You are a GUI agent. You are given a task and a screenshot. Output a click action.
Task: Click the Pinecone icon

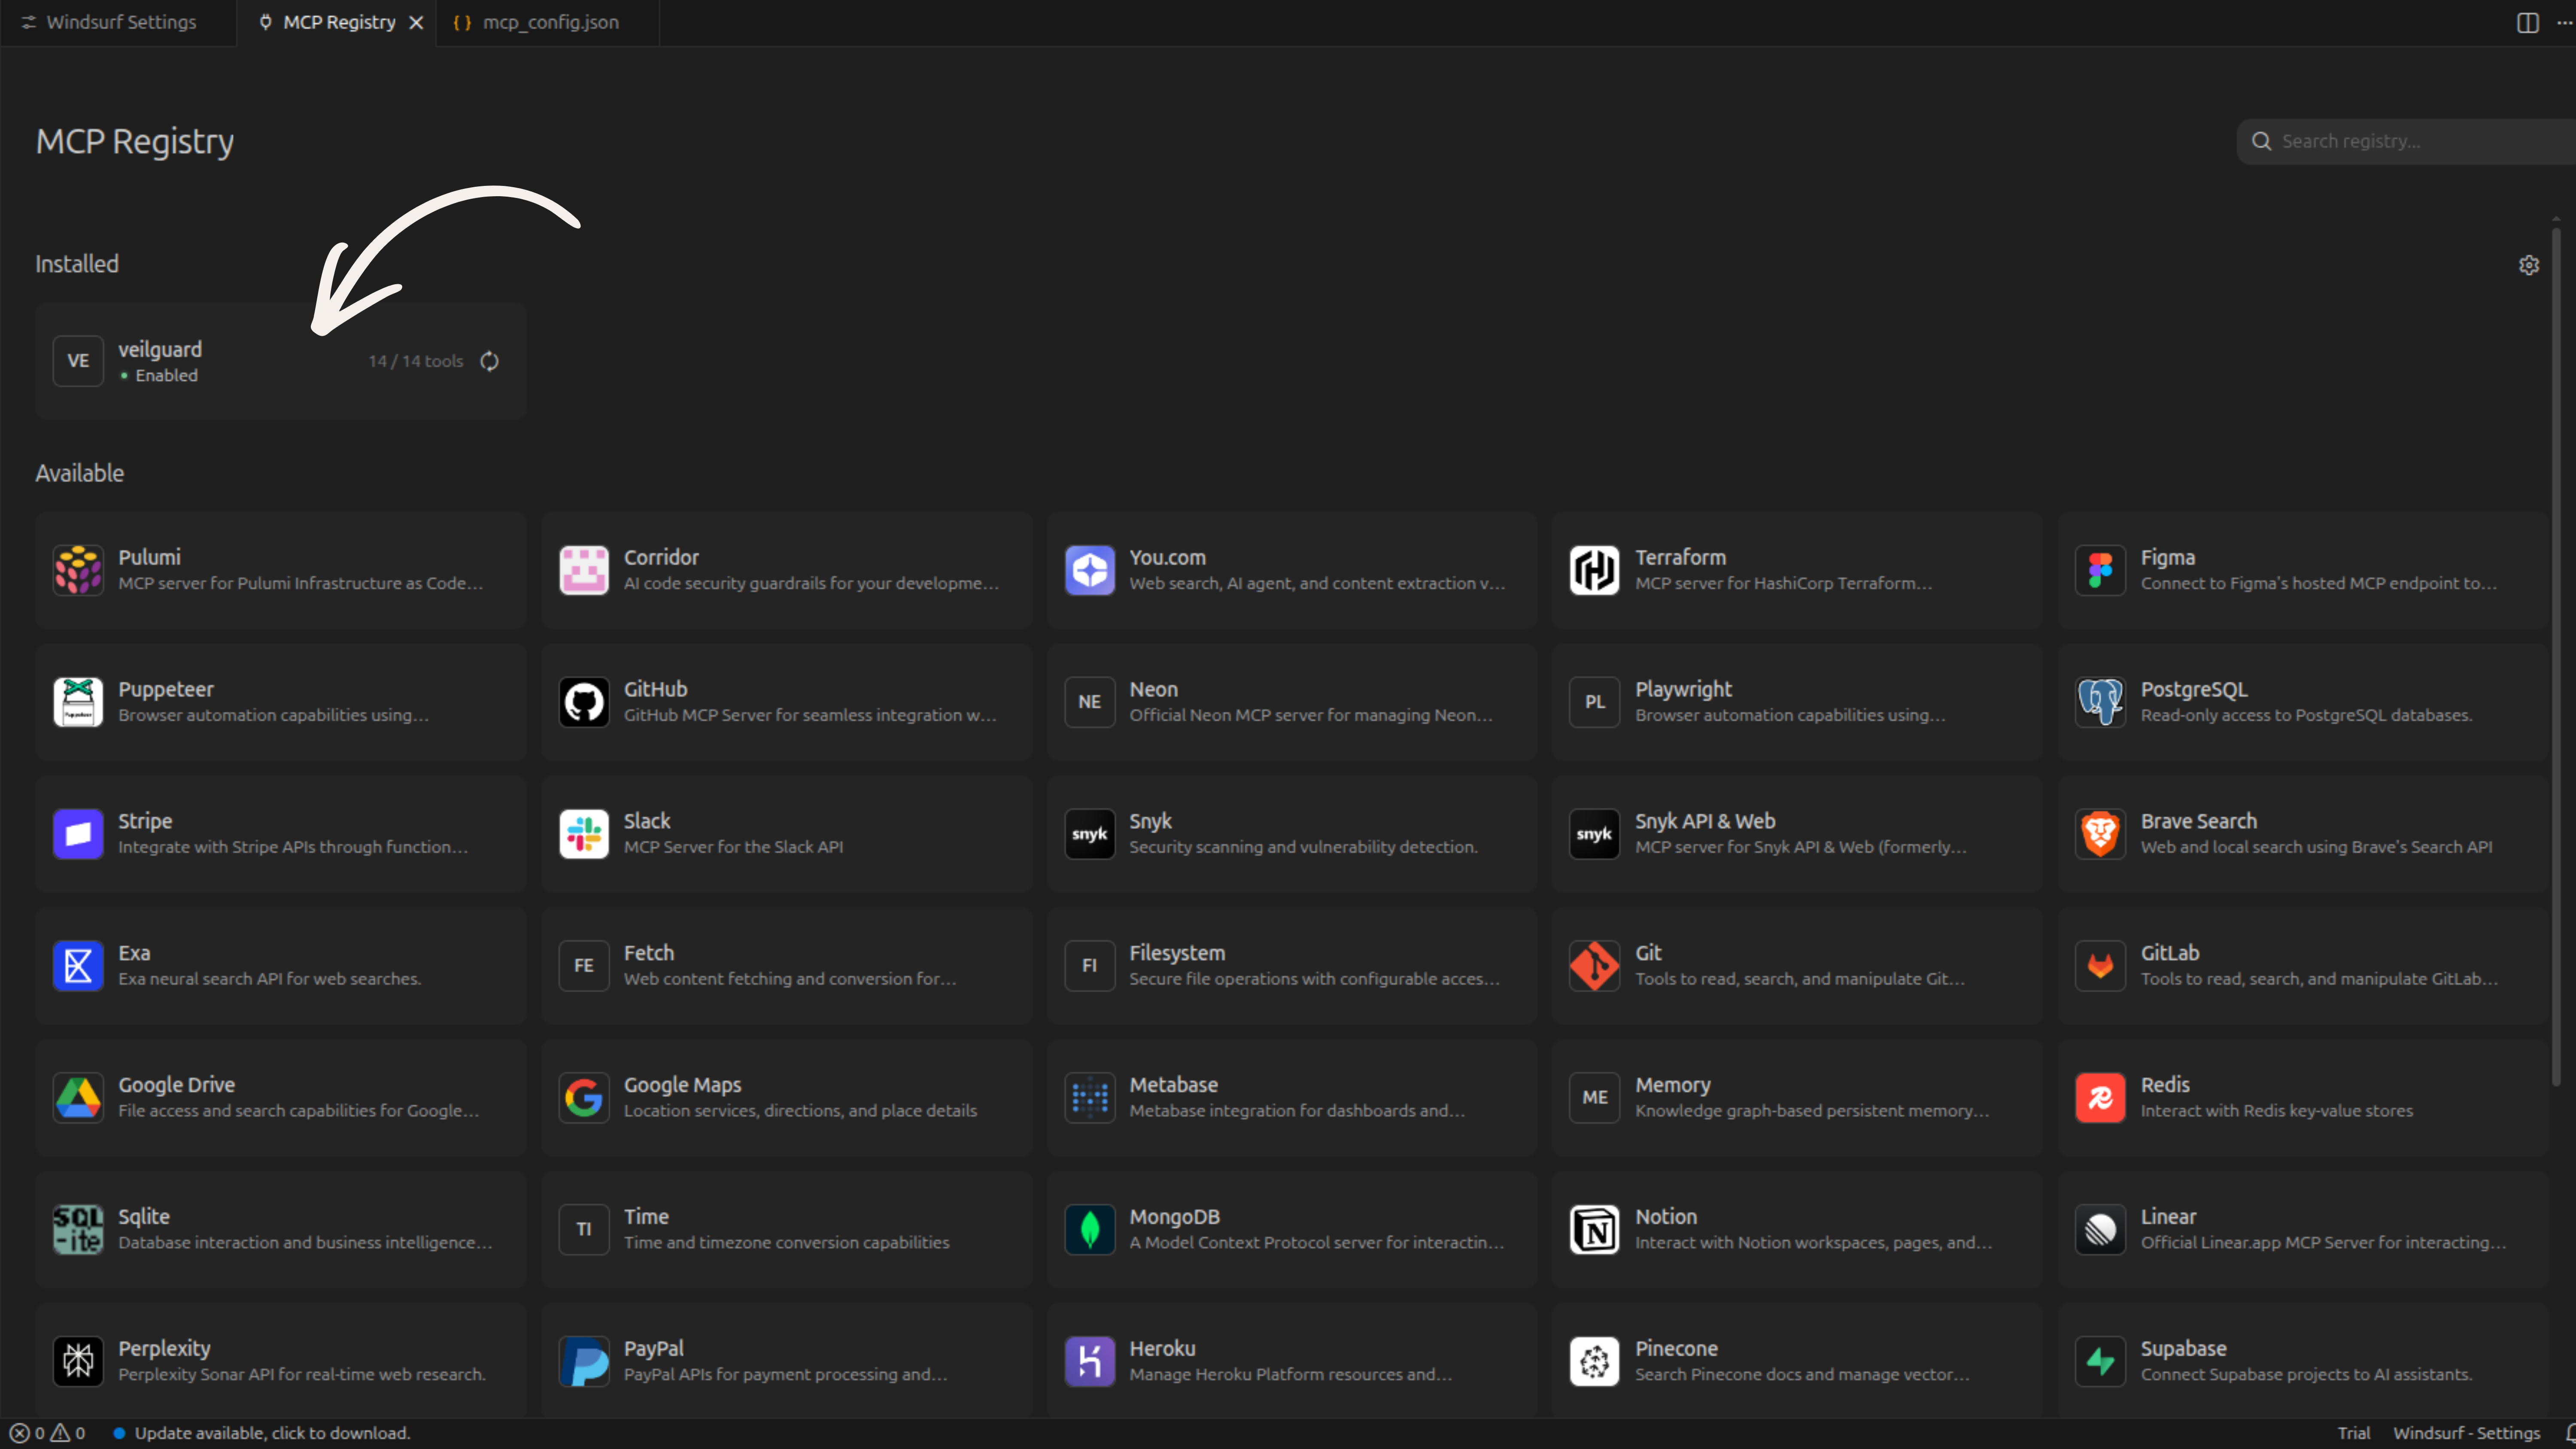(1595, 1362)
